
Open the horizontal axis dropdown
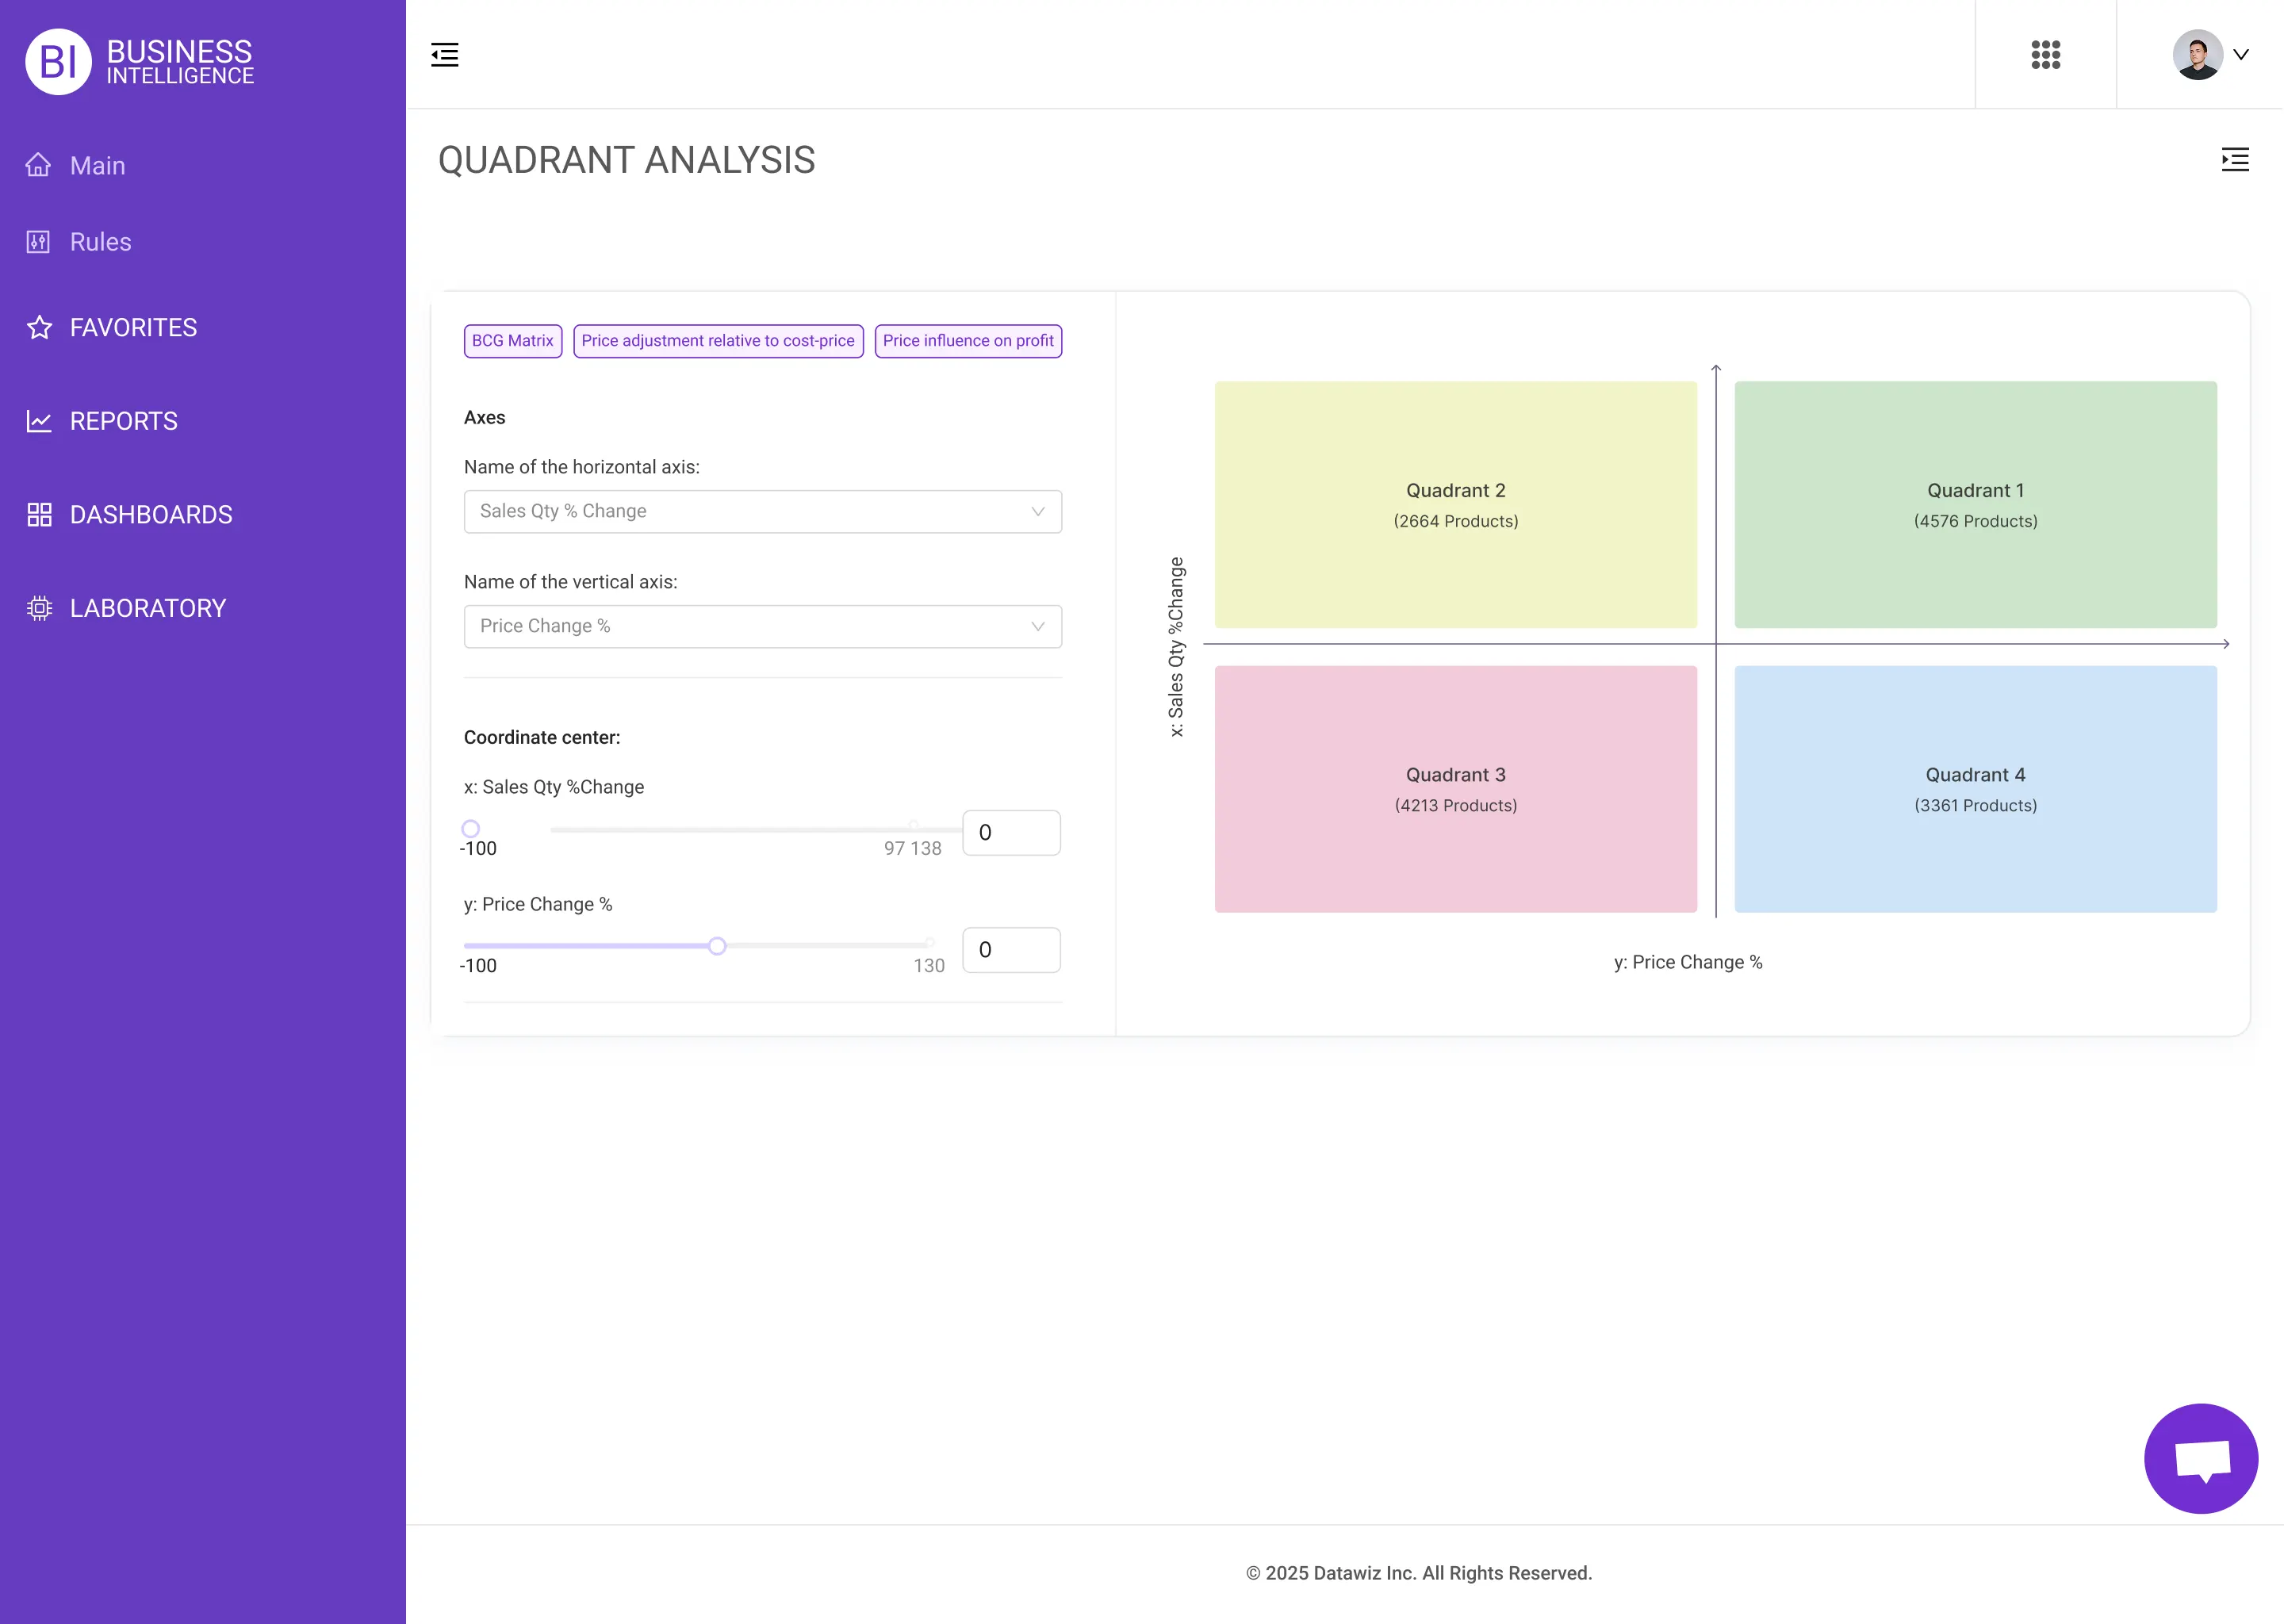pos(762,511)
